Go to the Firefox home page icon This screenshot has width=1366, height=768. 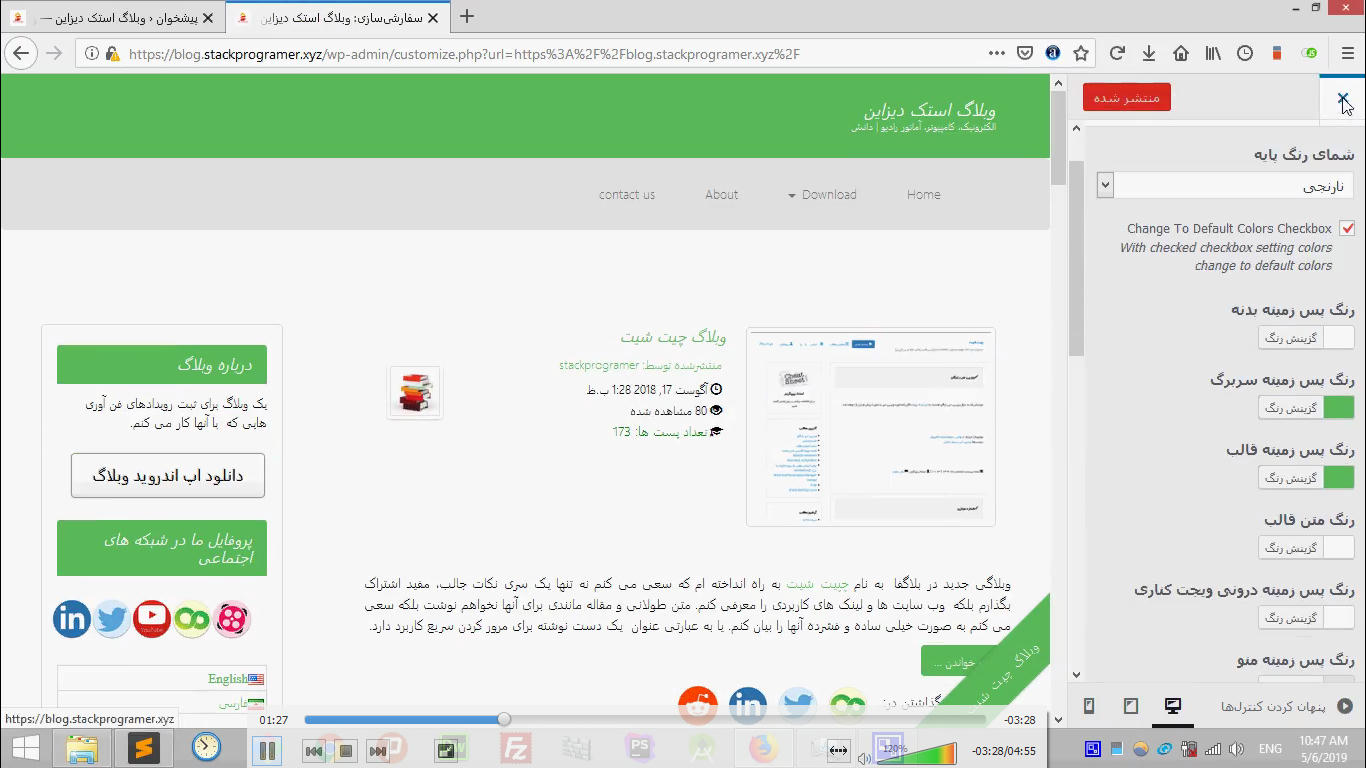point(1181,54)
